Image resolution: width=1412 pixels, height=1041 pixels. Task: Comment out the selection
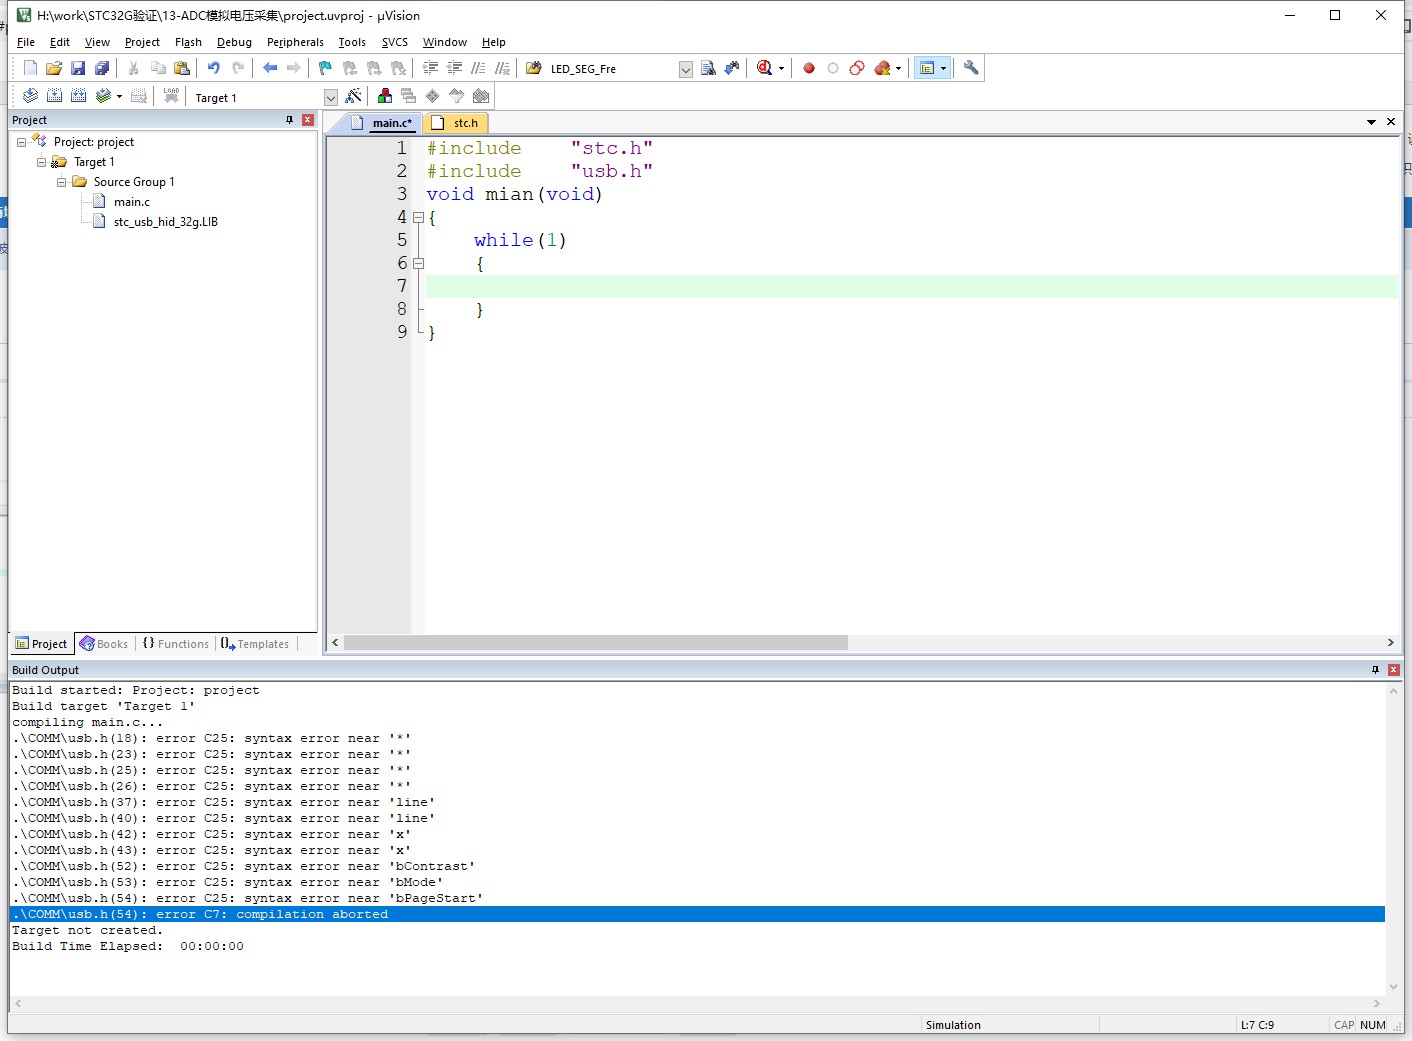(478, 68)
